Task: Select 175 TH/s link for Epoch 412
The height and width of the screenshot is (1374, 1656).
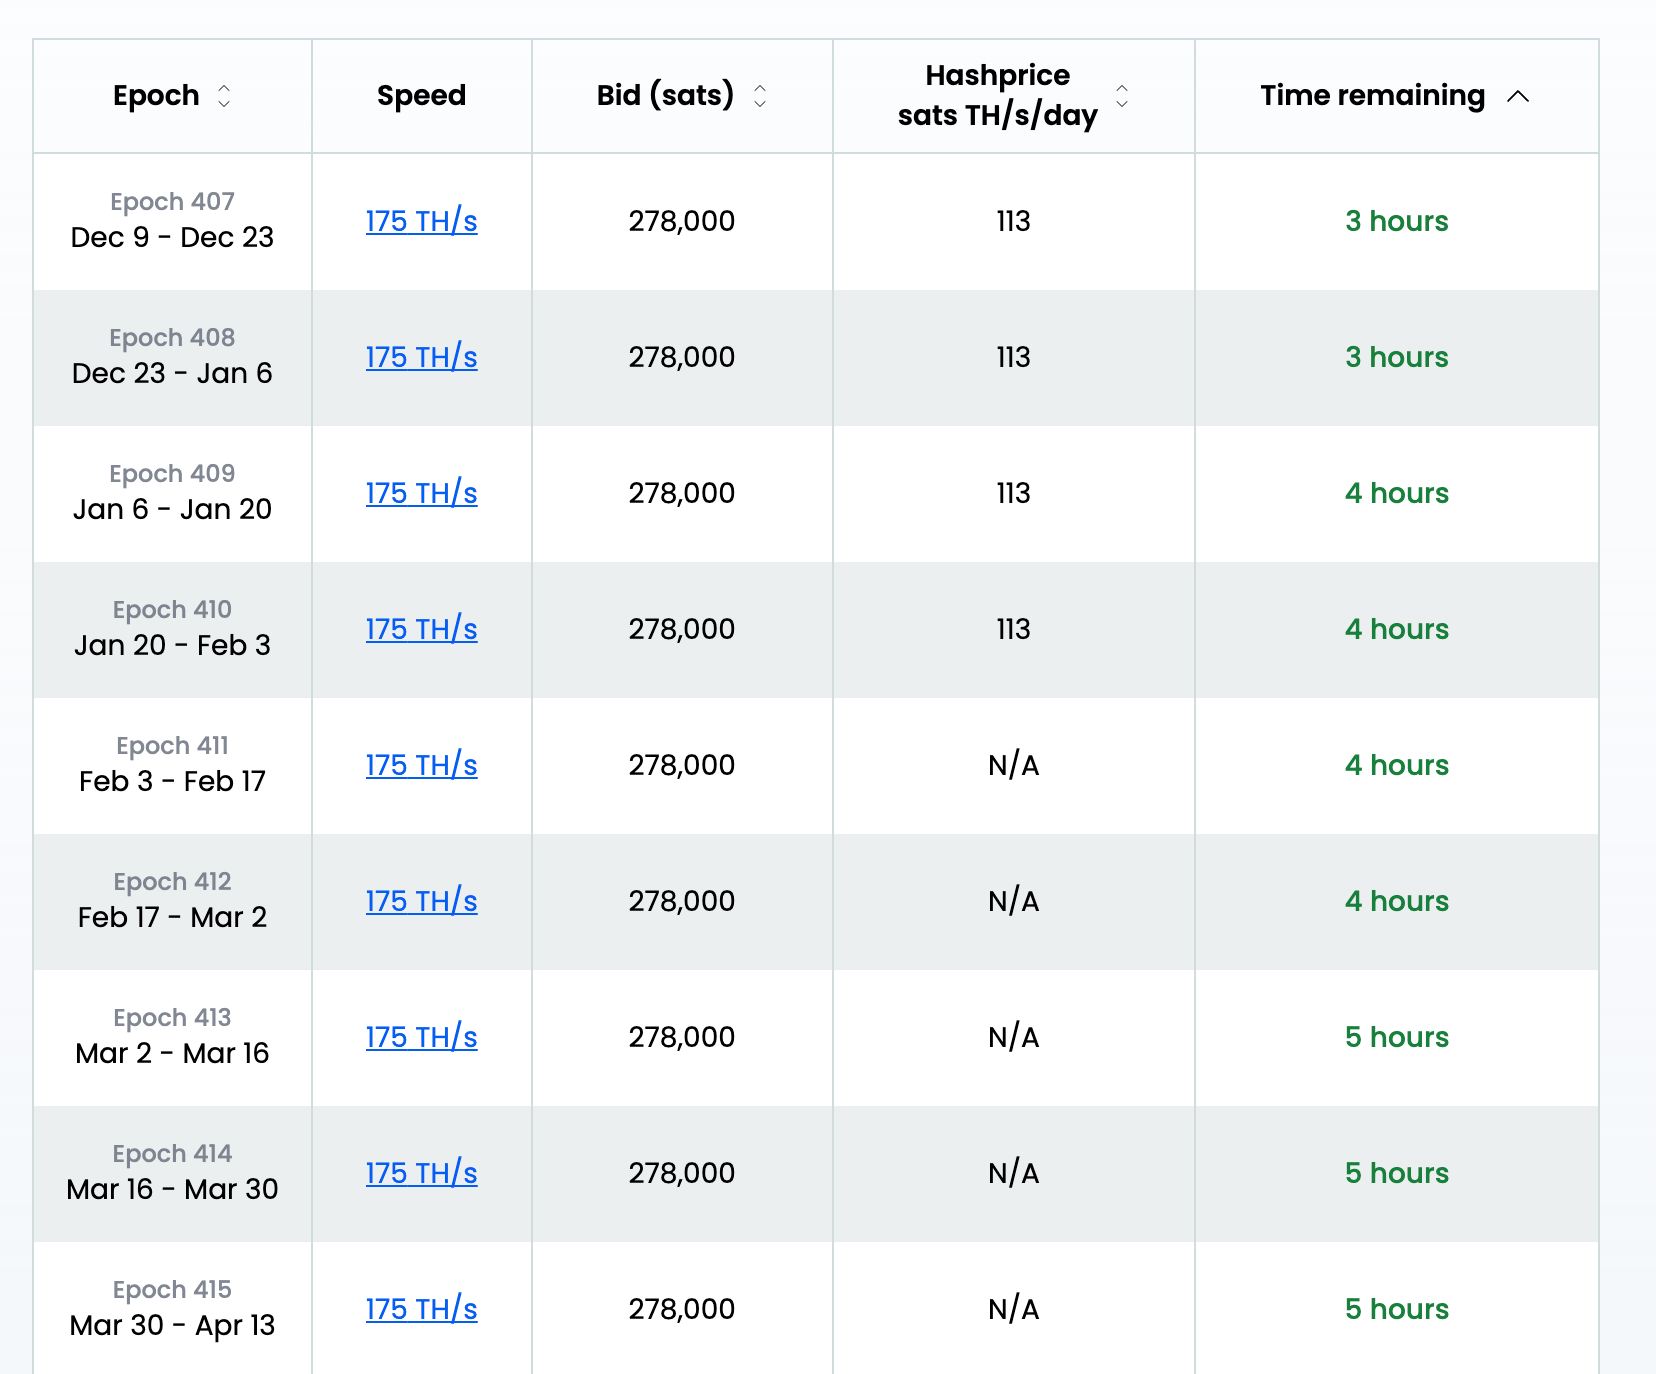Action: 421,901
